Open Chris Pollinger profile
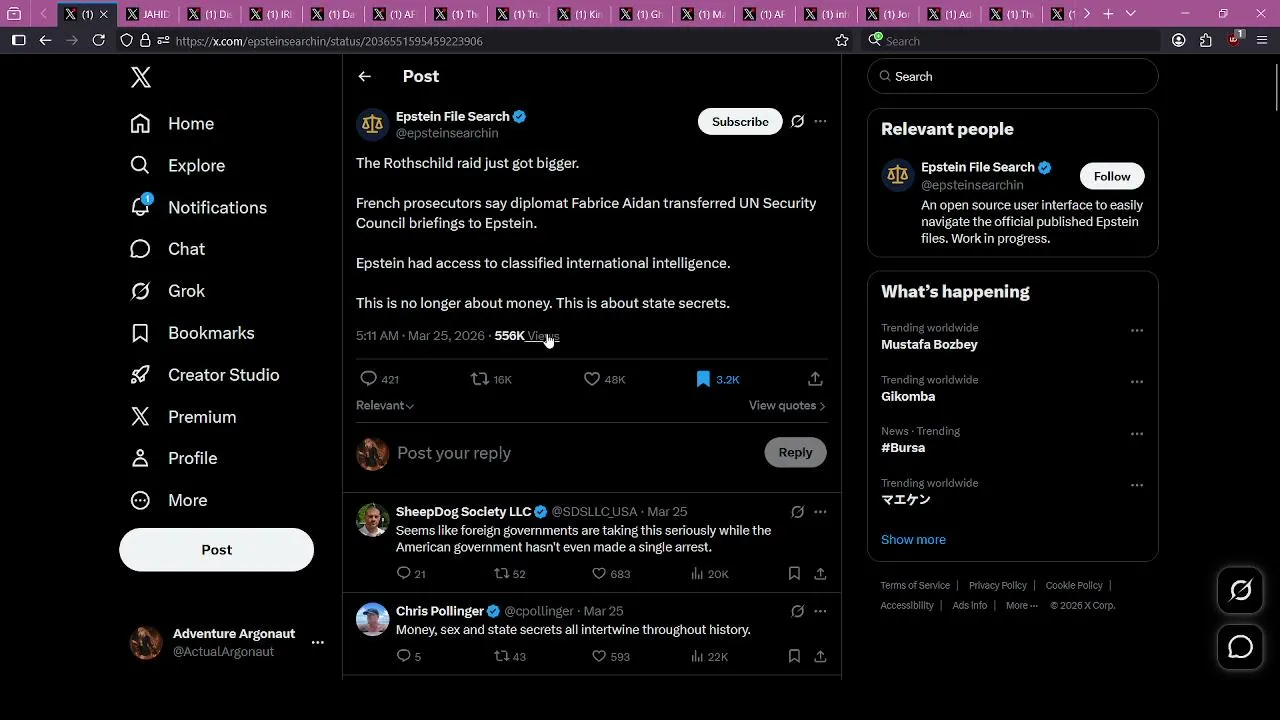The width and height of the screenshot is (1280, 720). 440,611
